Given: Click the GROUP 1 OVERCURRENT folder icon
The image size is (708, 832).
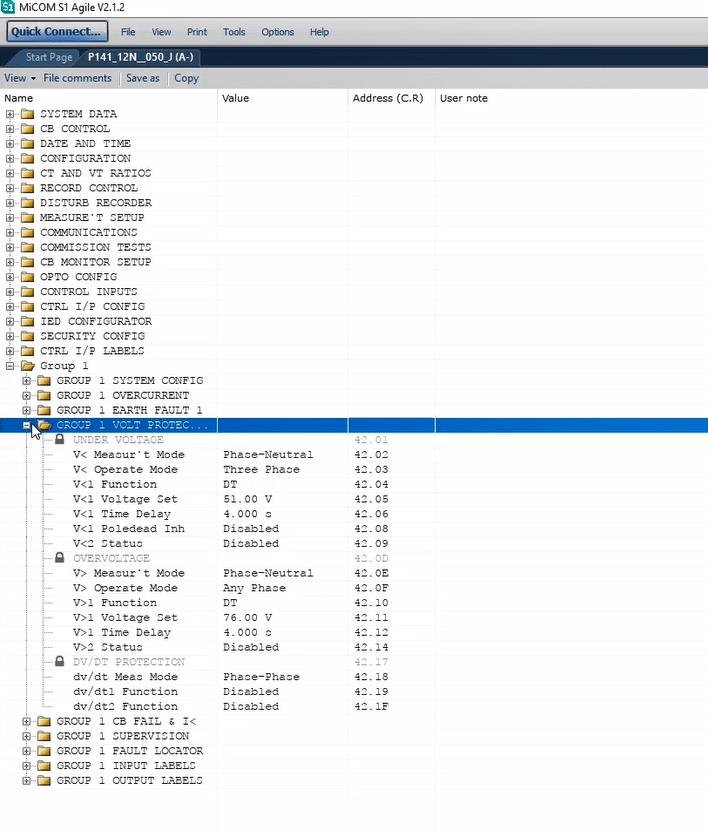Looking at the screenshot, I should [44, 395].
